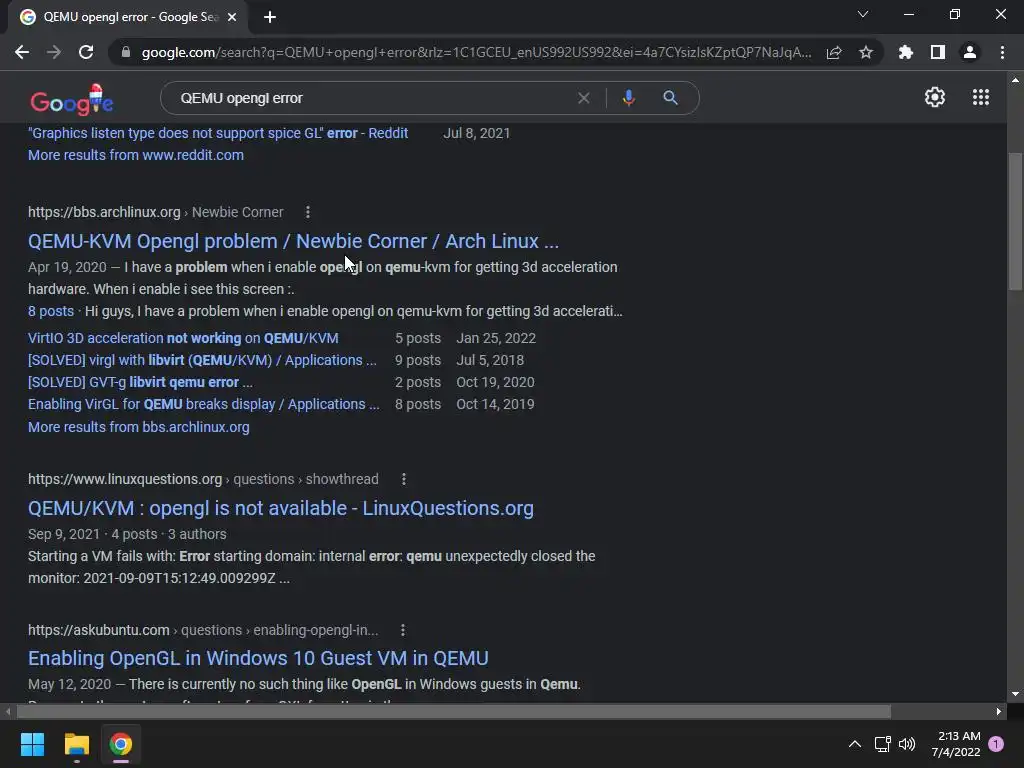The width and height of the screenshot is (1024, 768).
Task: Open the Windows Start menu
Action: pos(32,744)
